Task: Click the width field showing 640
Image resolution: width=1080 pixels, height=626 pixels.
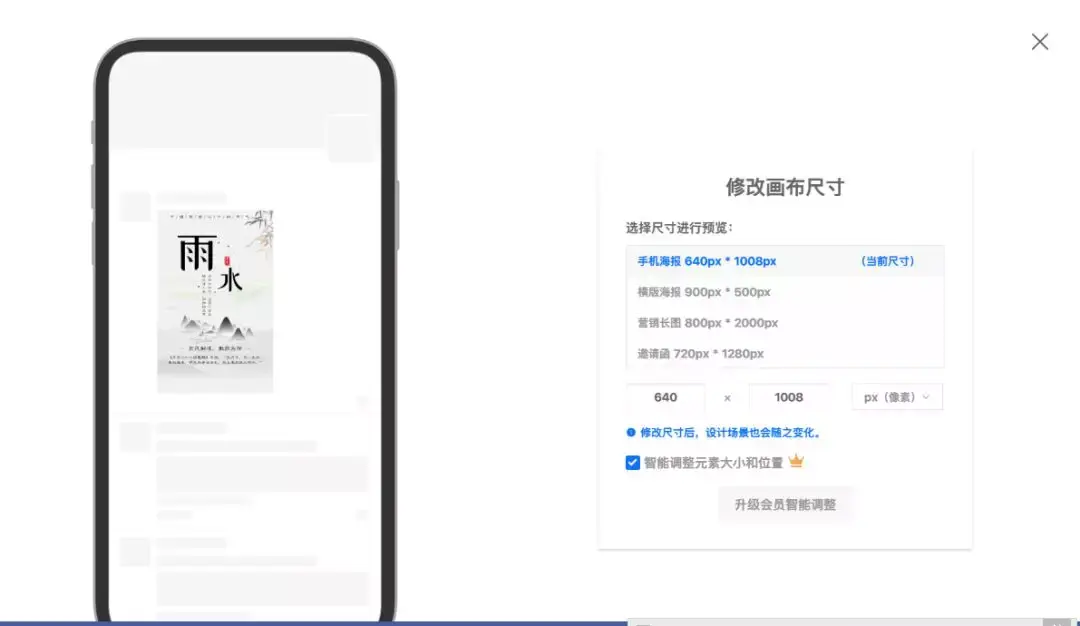Action: click(665, 397)
